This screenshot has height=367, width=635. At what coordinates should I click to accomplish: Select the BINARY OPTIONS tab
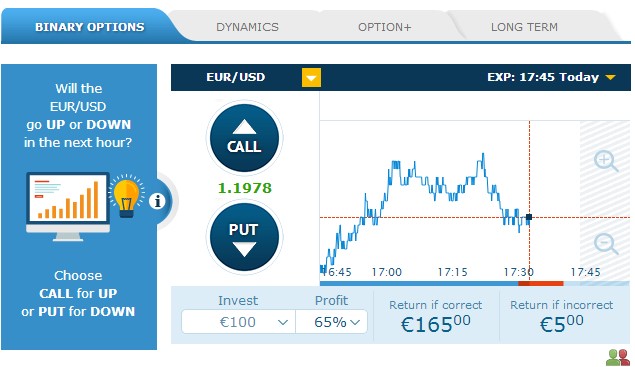pyautogui.click(x=89, y=27)
